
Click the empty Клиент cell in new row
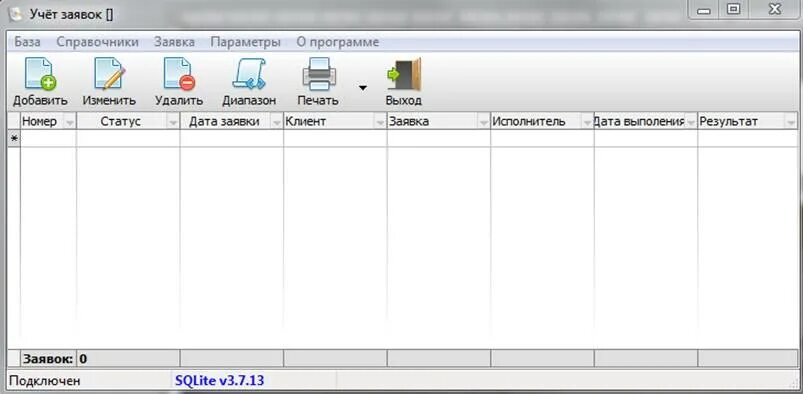pos(335,139)
